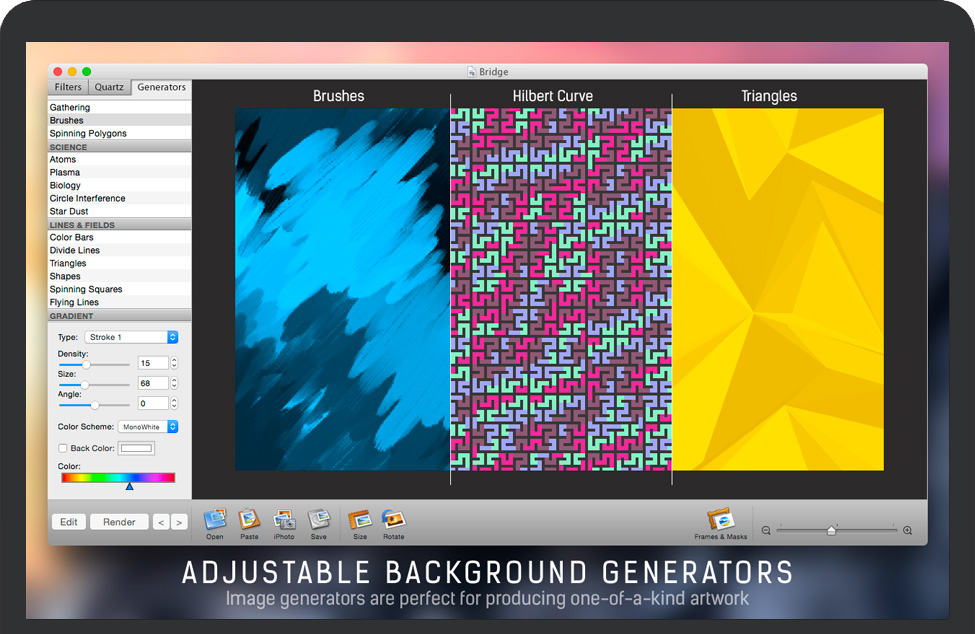Click the Open toolbar icon
The image size is (975, 634).
pyautogui.click(x=215, y=520)
